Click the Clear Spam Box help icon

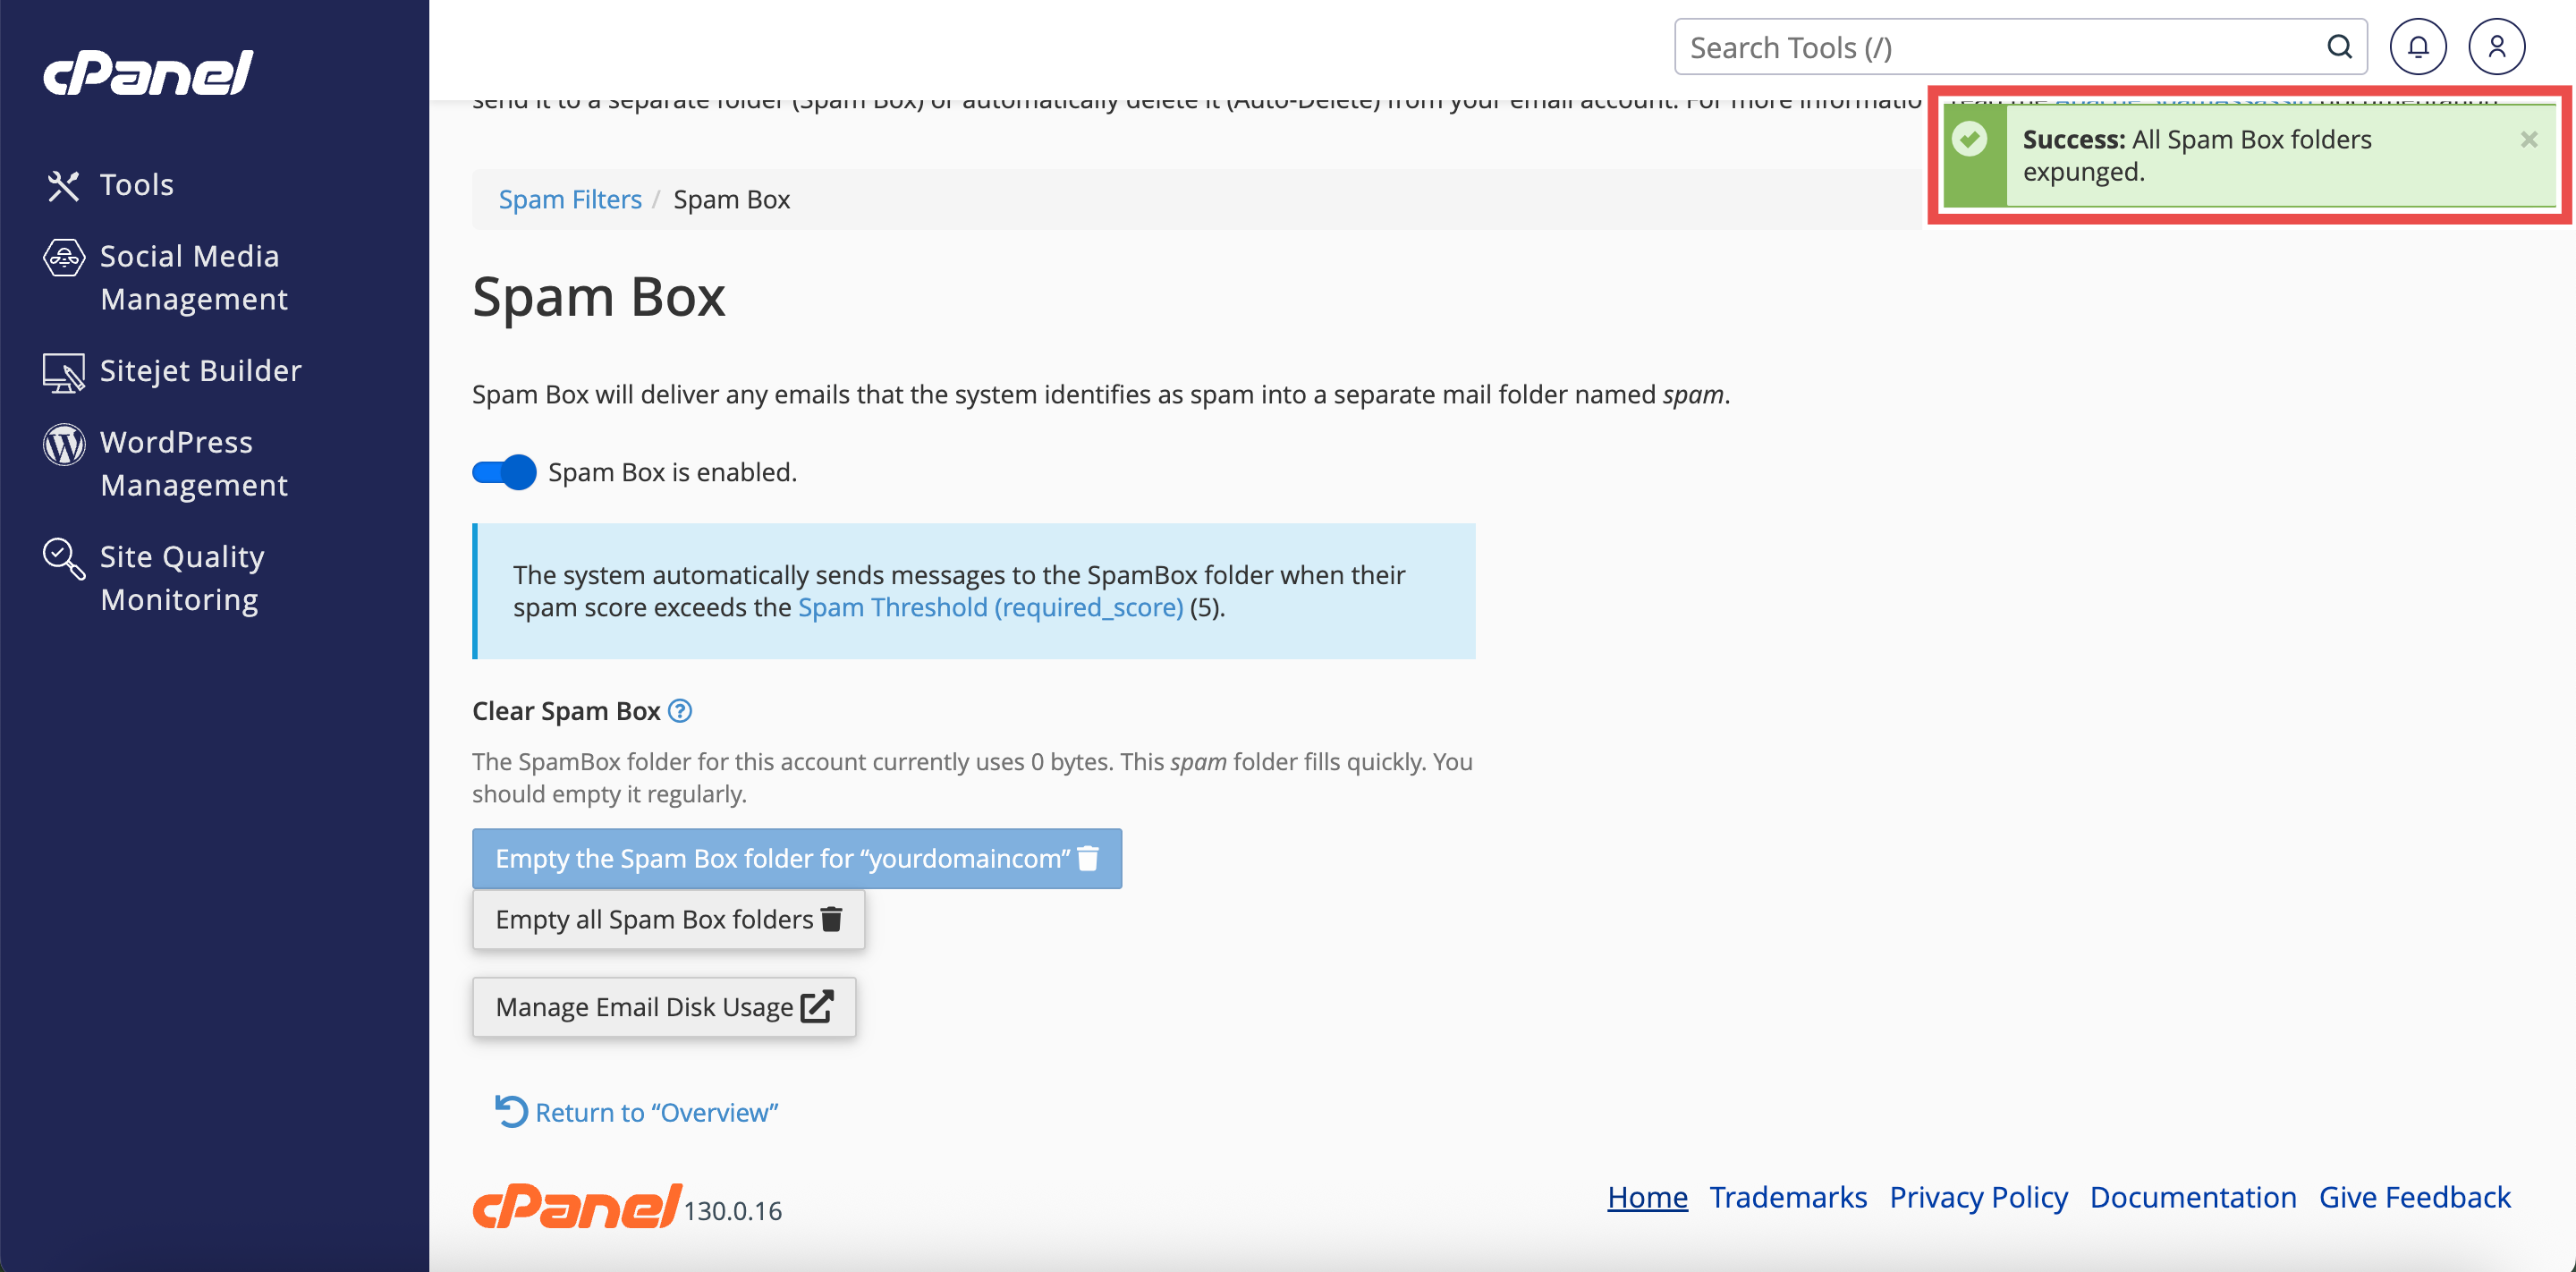680,711
